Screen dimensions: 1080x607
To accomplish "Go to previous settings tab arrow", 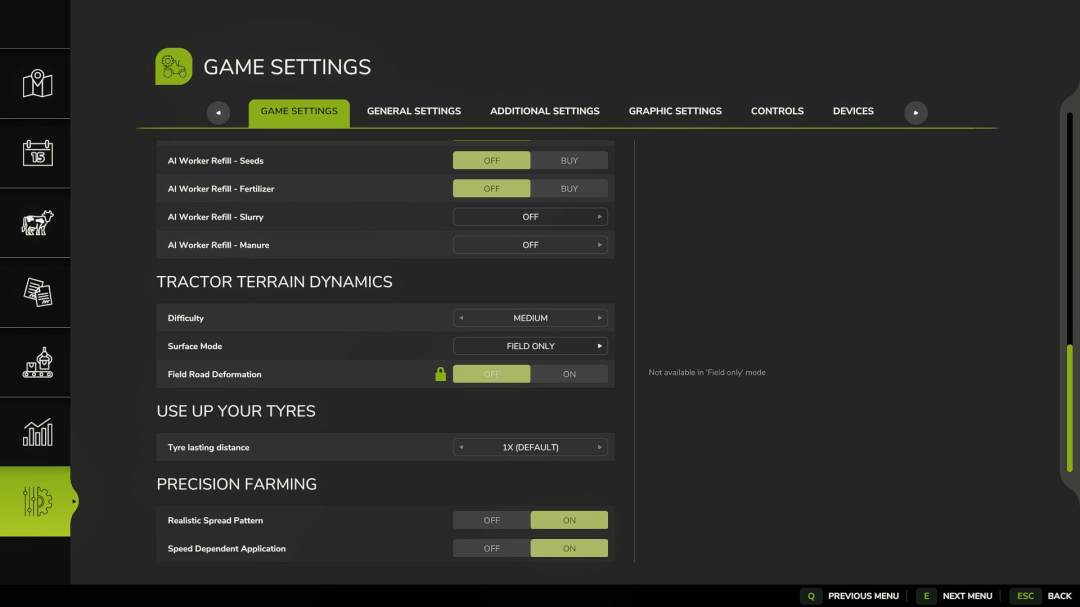I will [x=218, y=112].
